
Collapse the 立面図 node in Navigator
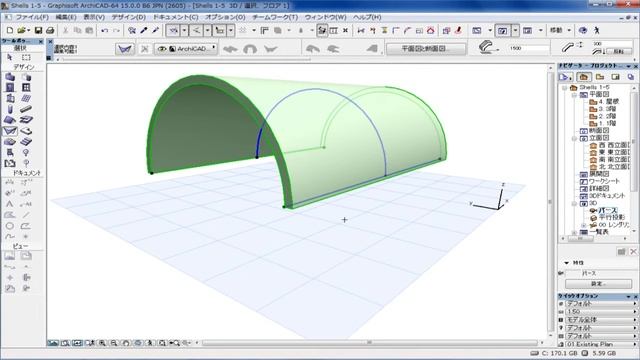[574, 138]
